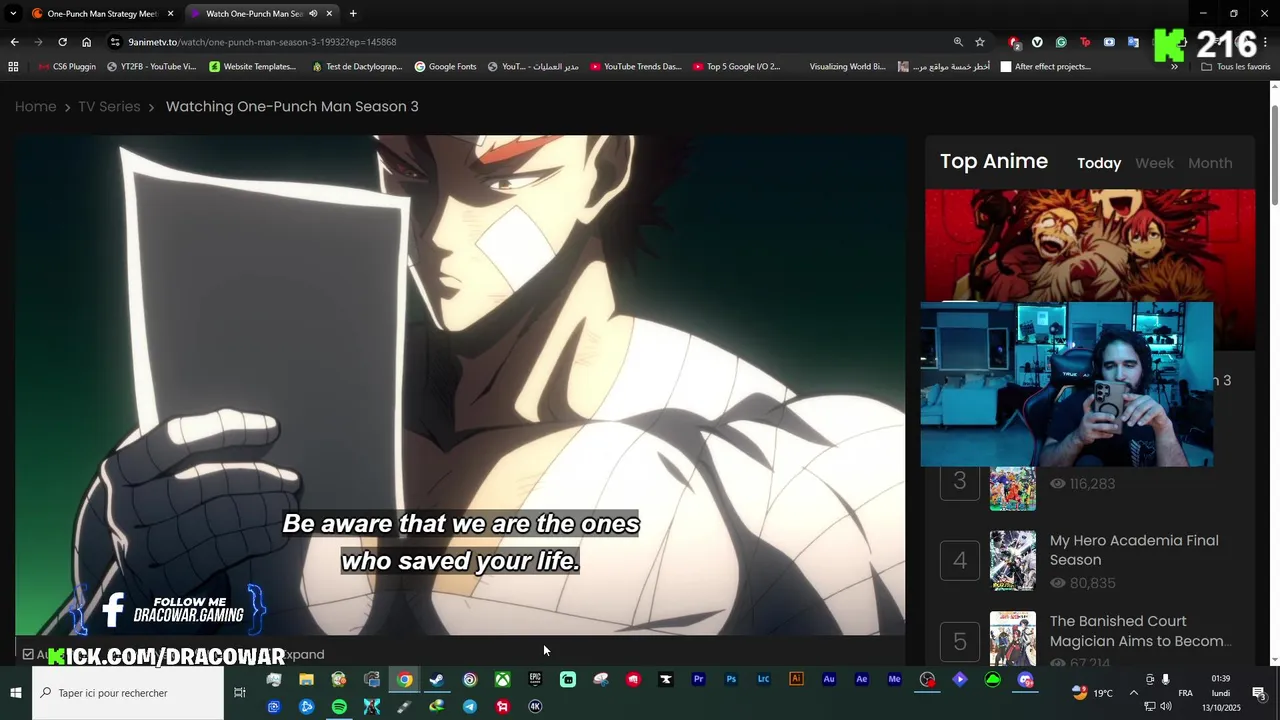The image size is (1280, 720).
Task: Open new browser tab with plus icon
Action: coord(353,13)
